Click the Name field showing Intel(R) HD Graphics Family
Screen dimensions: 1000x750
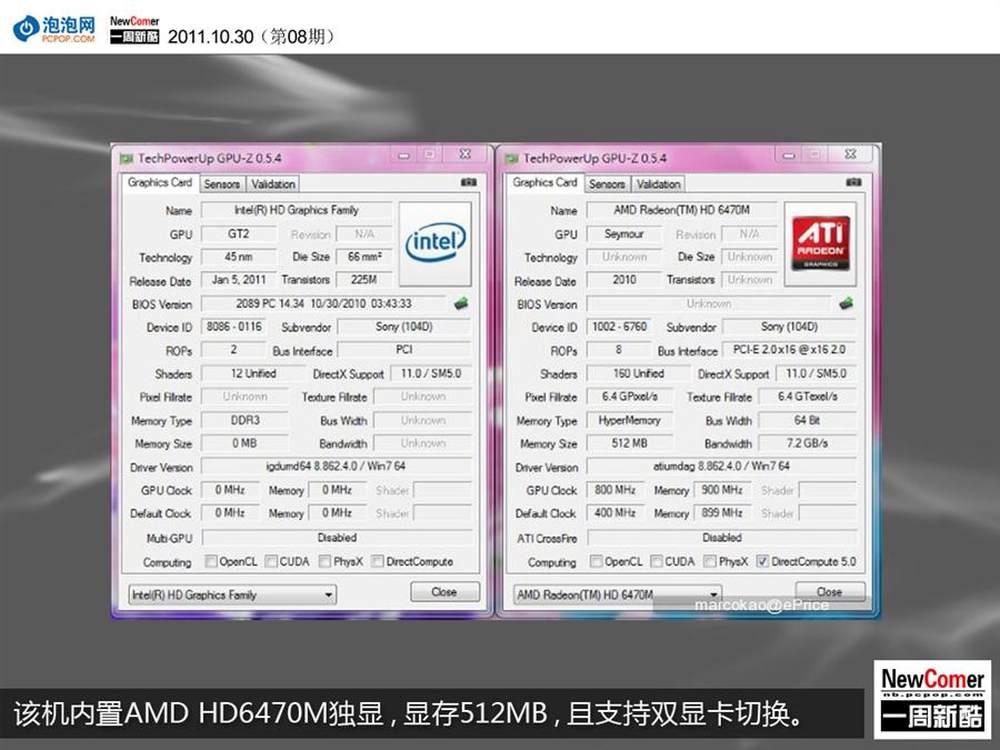(x=297, y=210)
